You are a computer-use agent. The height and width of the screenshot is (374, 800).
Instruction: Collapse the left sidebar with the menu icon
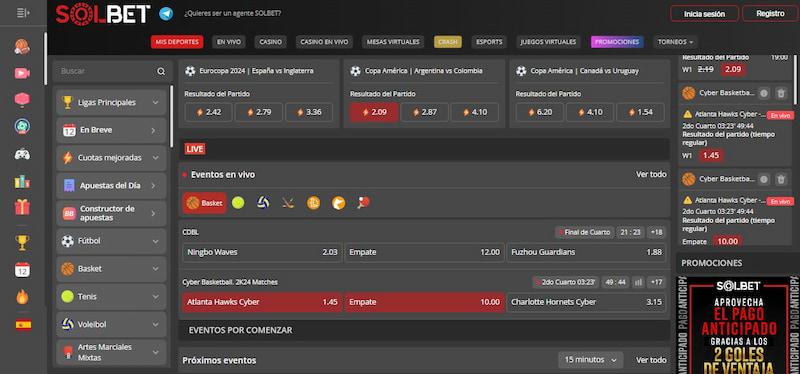22,13
